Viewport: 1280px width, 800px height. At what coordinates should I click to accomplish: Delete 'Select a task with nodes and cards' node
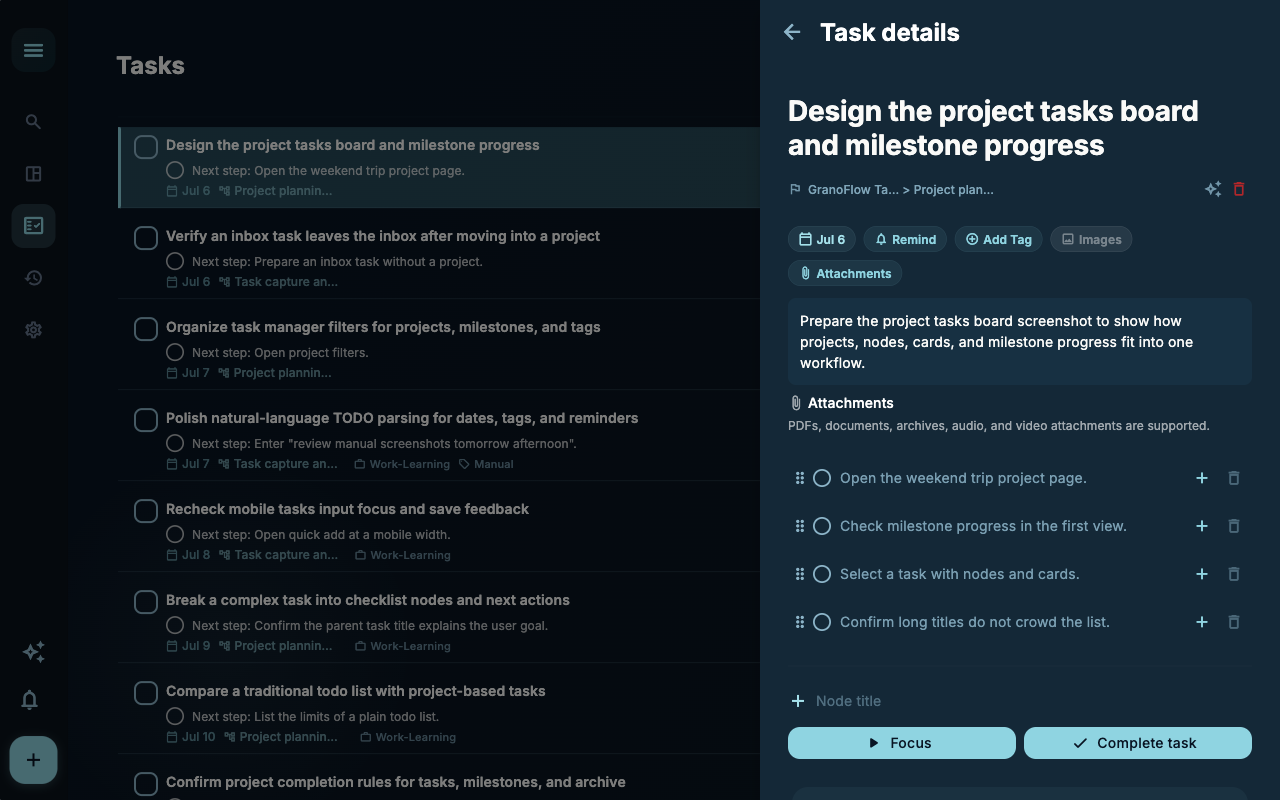[1234, 574]
